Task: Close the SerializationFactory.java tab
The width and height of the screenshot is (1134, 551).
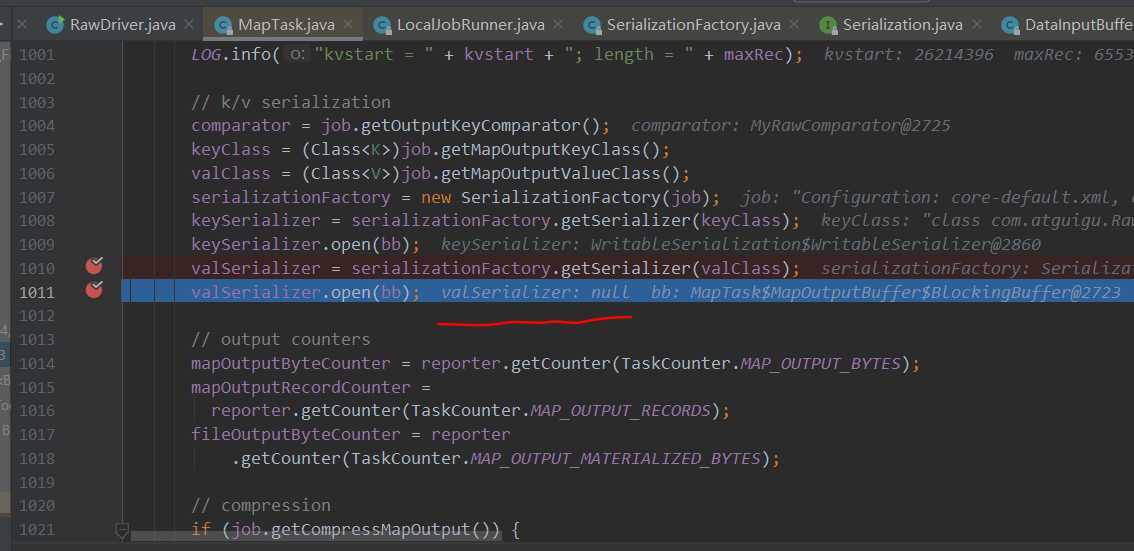Action: tap(794, 25)
